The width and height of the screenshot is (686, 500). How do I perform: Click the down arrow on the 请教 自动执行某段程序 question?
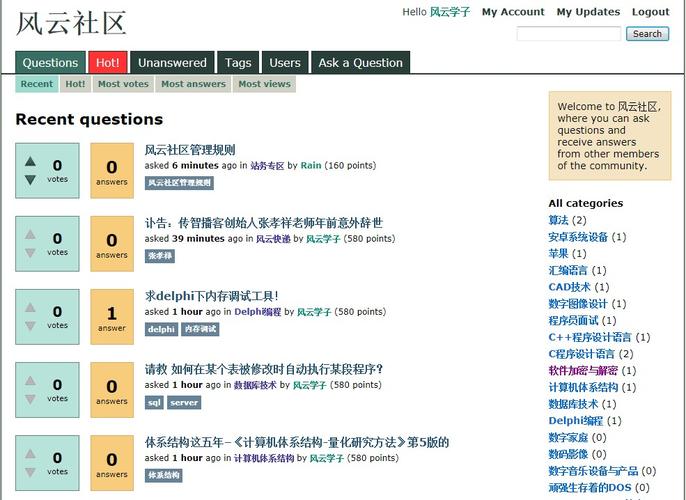point(30,399)
